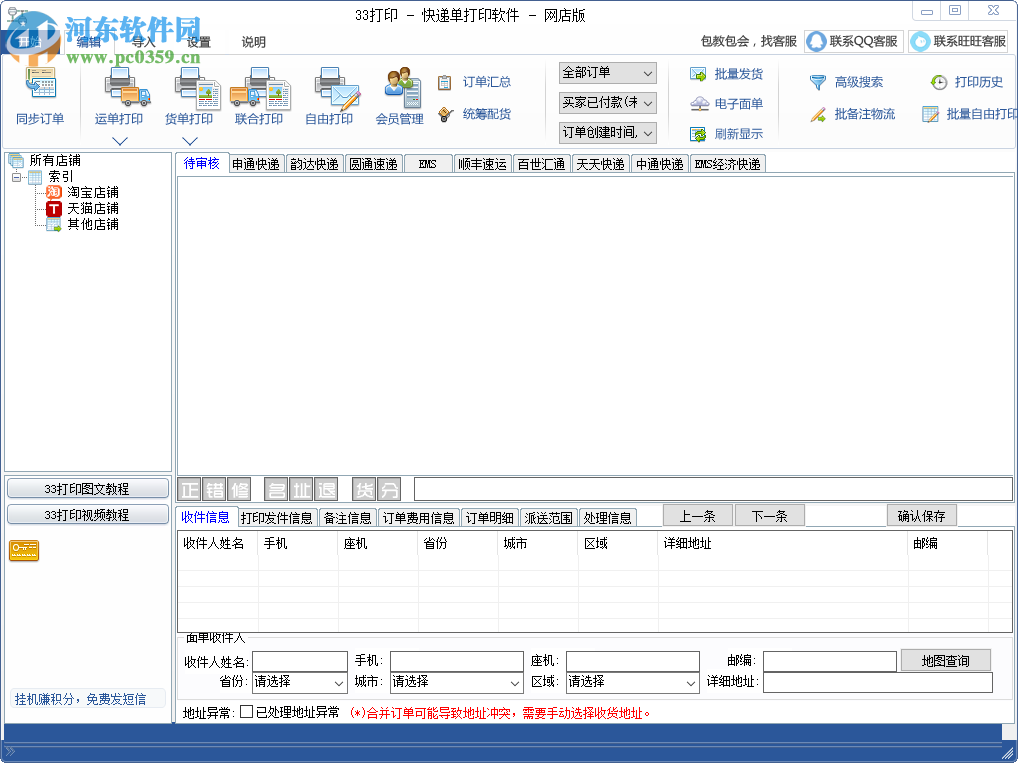Click the 确认保存 save button
The image size is (1018, 763).
click(x=921, y=515)
